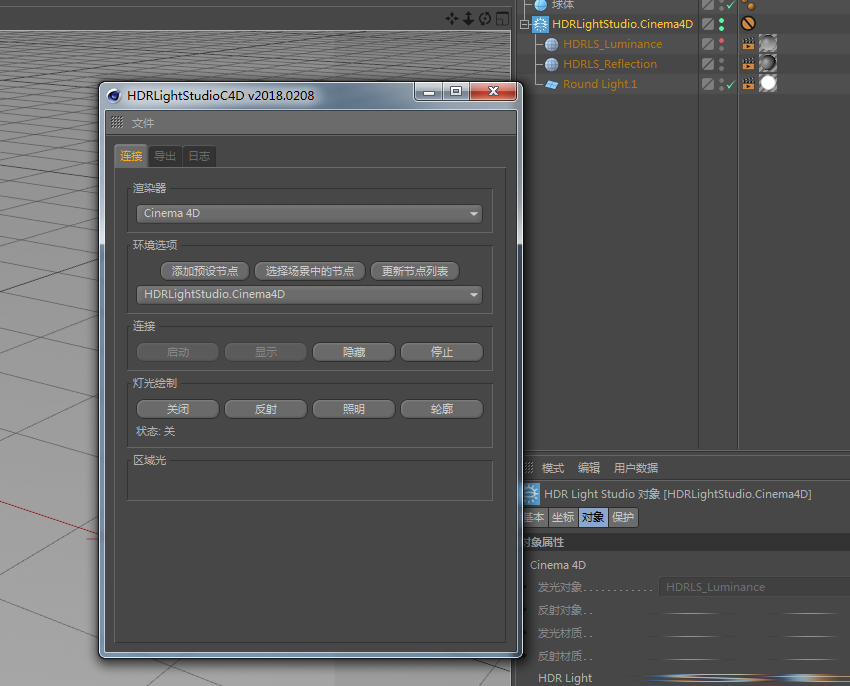Click the 关闭 light paint button
Image resolution: width=850 pixels, height=686 pixels.
[178, 409]
